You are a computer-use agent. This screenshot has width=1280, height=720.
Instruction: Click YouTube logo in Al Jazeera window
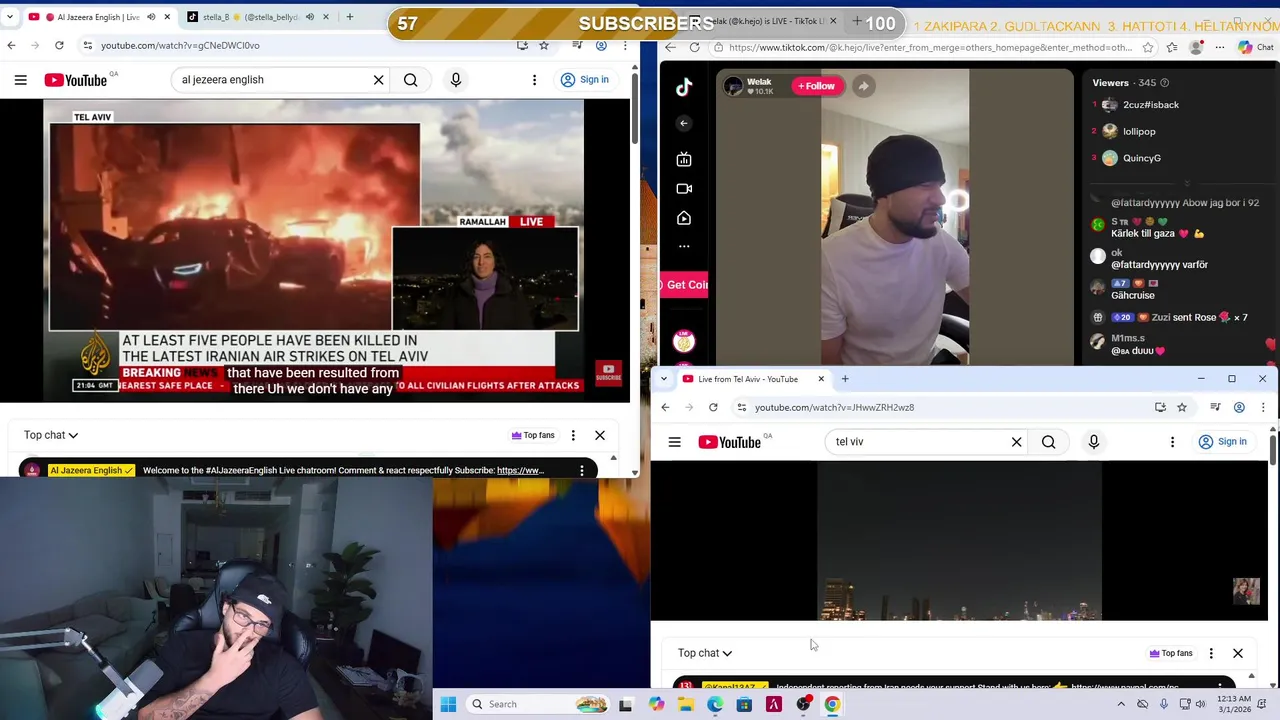tap(76, 80)
